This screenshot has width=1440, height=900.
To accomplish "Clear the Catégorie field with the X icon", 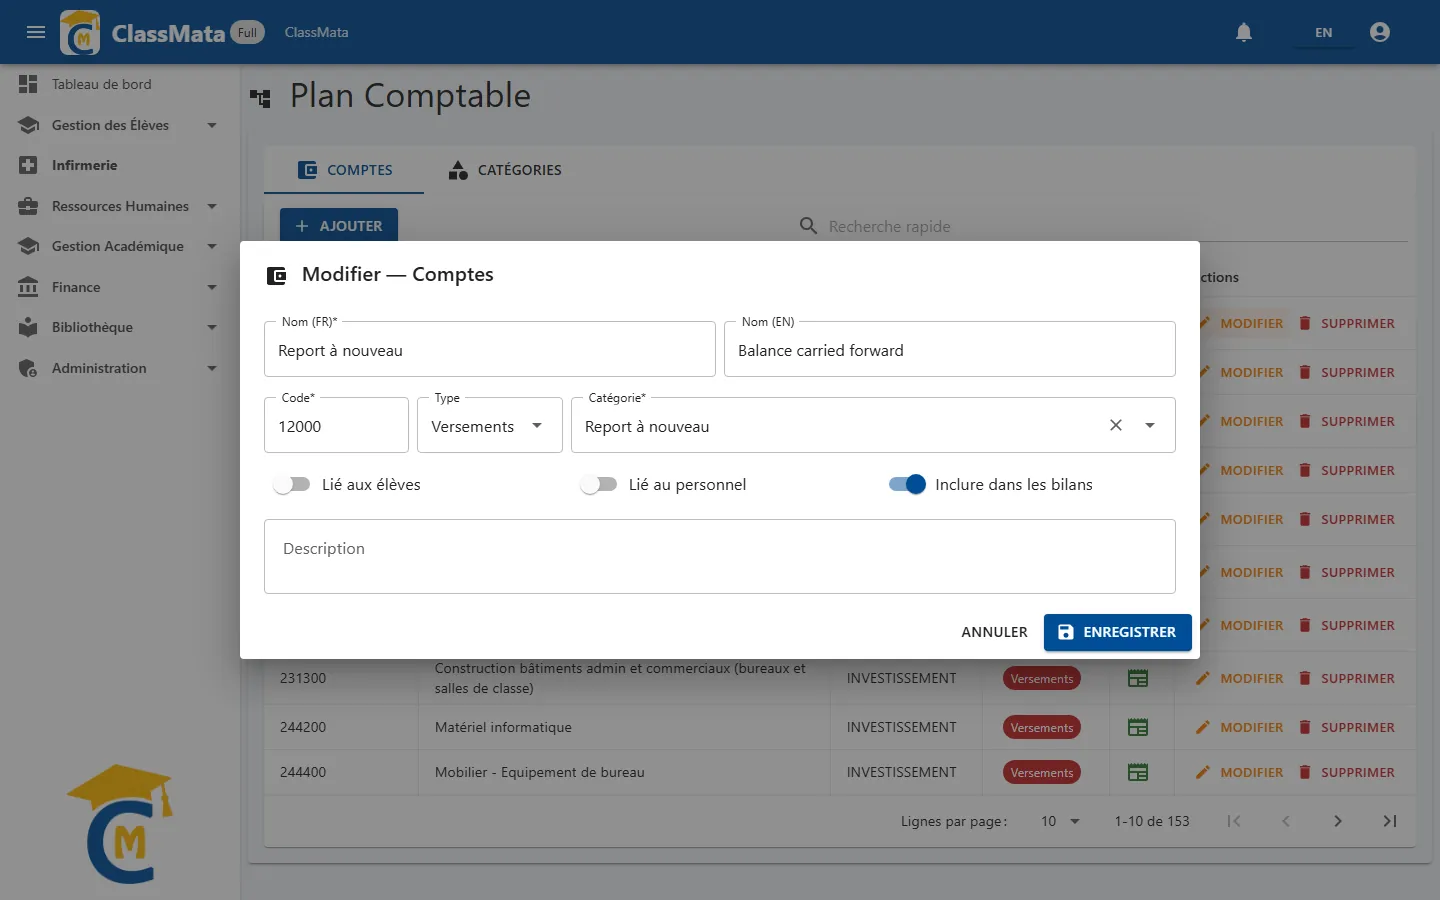I will click(1116, 425).
